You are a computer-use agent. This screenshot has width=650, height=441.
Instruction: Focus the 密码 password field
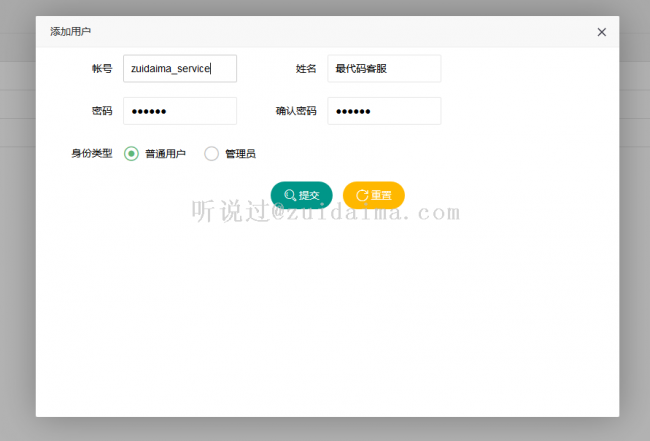pyautogui.click(x=180, y=111)
